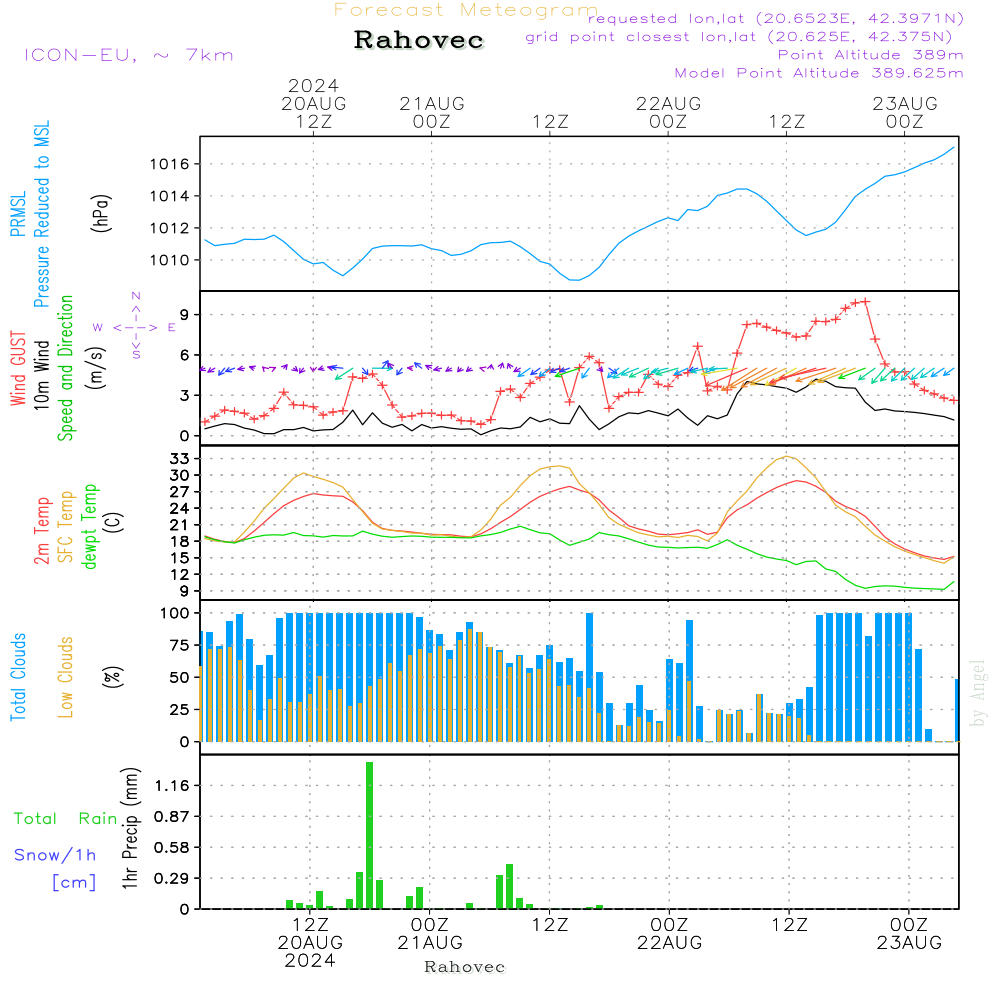Image resolution: width=1000 pixels, height=1000 pixels.
Task: Select the "(%)" cloud unit label
Action: point(112,677)
